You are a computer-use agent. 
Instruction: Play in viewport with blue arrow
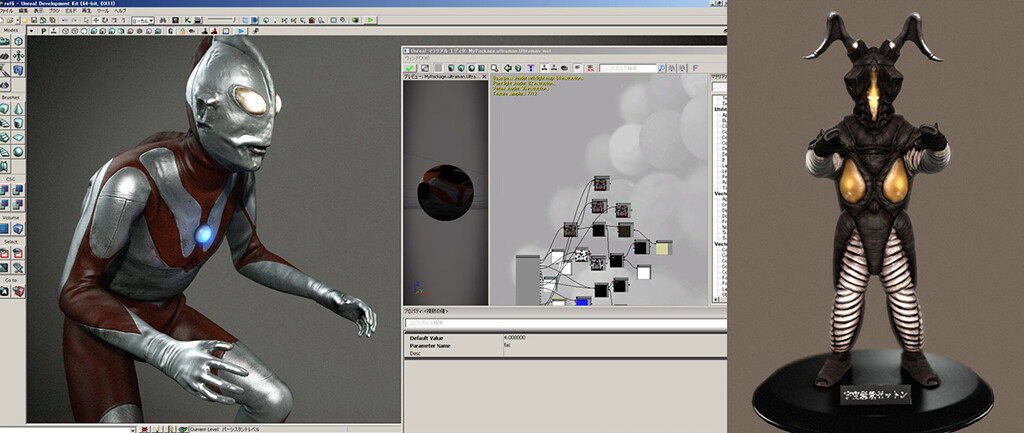(x=241, y=31)
